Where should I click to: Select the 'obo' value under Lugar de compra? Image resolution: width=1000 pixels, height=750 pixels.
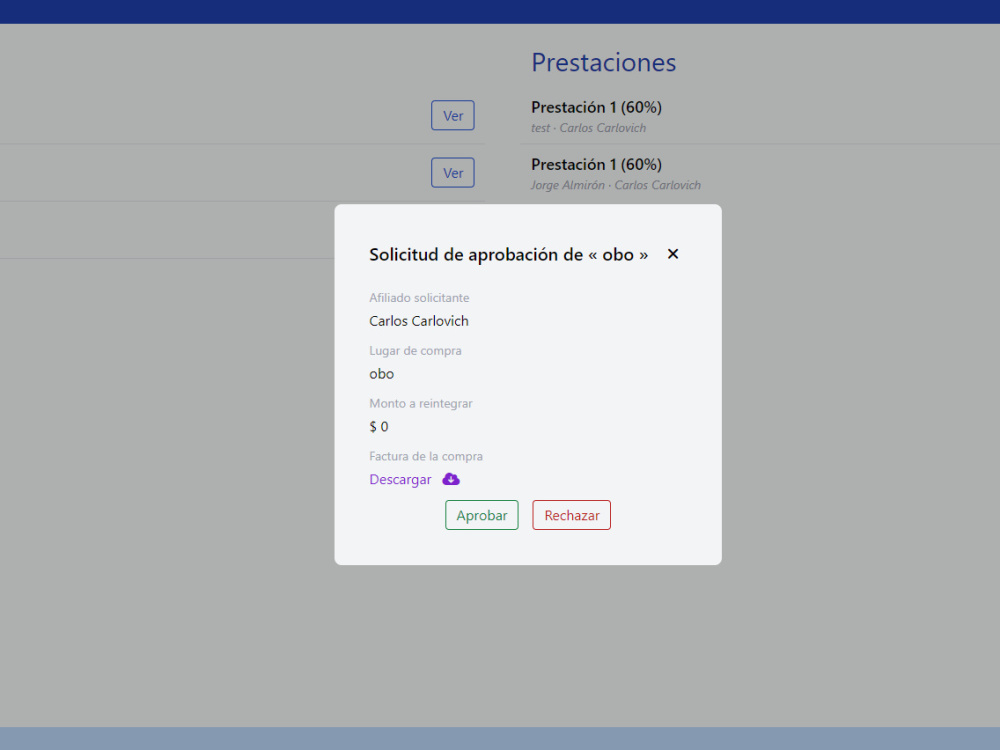(x=381, y=374)
